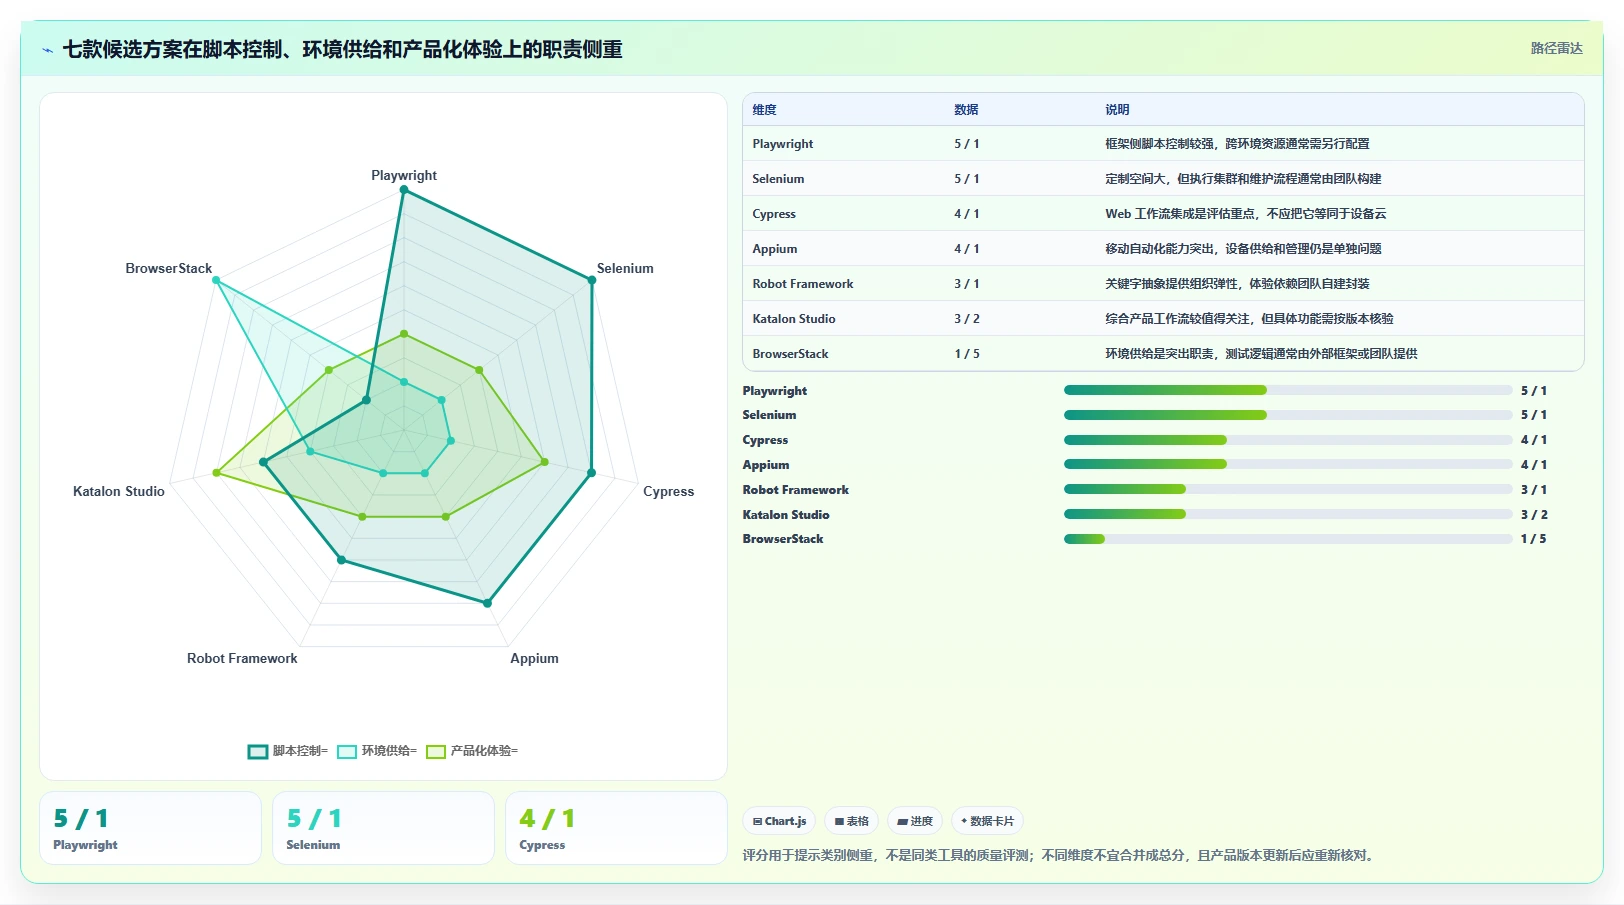This screenshot has width=1624, height=905.
Task: Click the Robot Framework progress bar
Action: (x=1288, y=489)
